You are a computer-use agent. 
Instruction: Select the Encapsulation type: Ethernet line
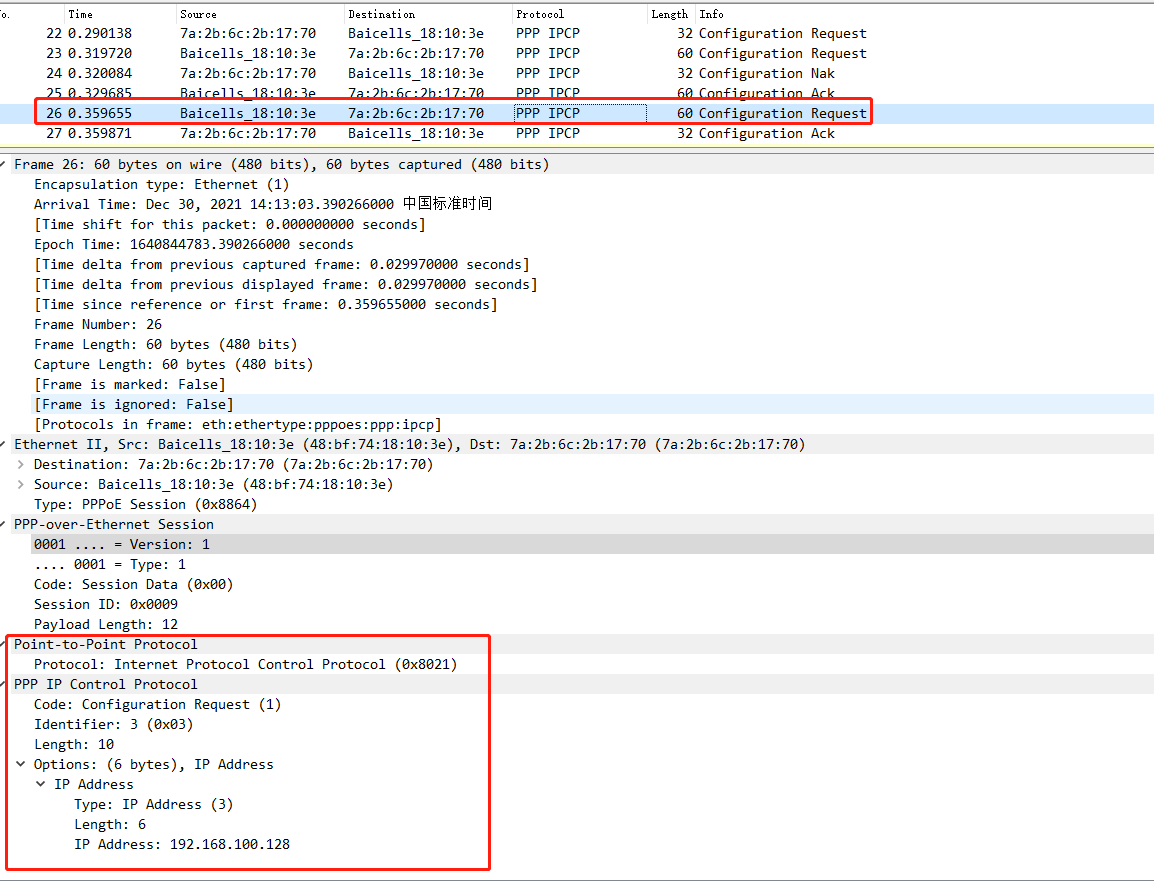(x=162, y=184)
